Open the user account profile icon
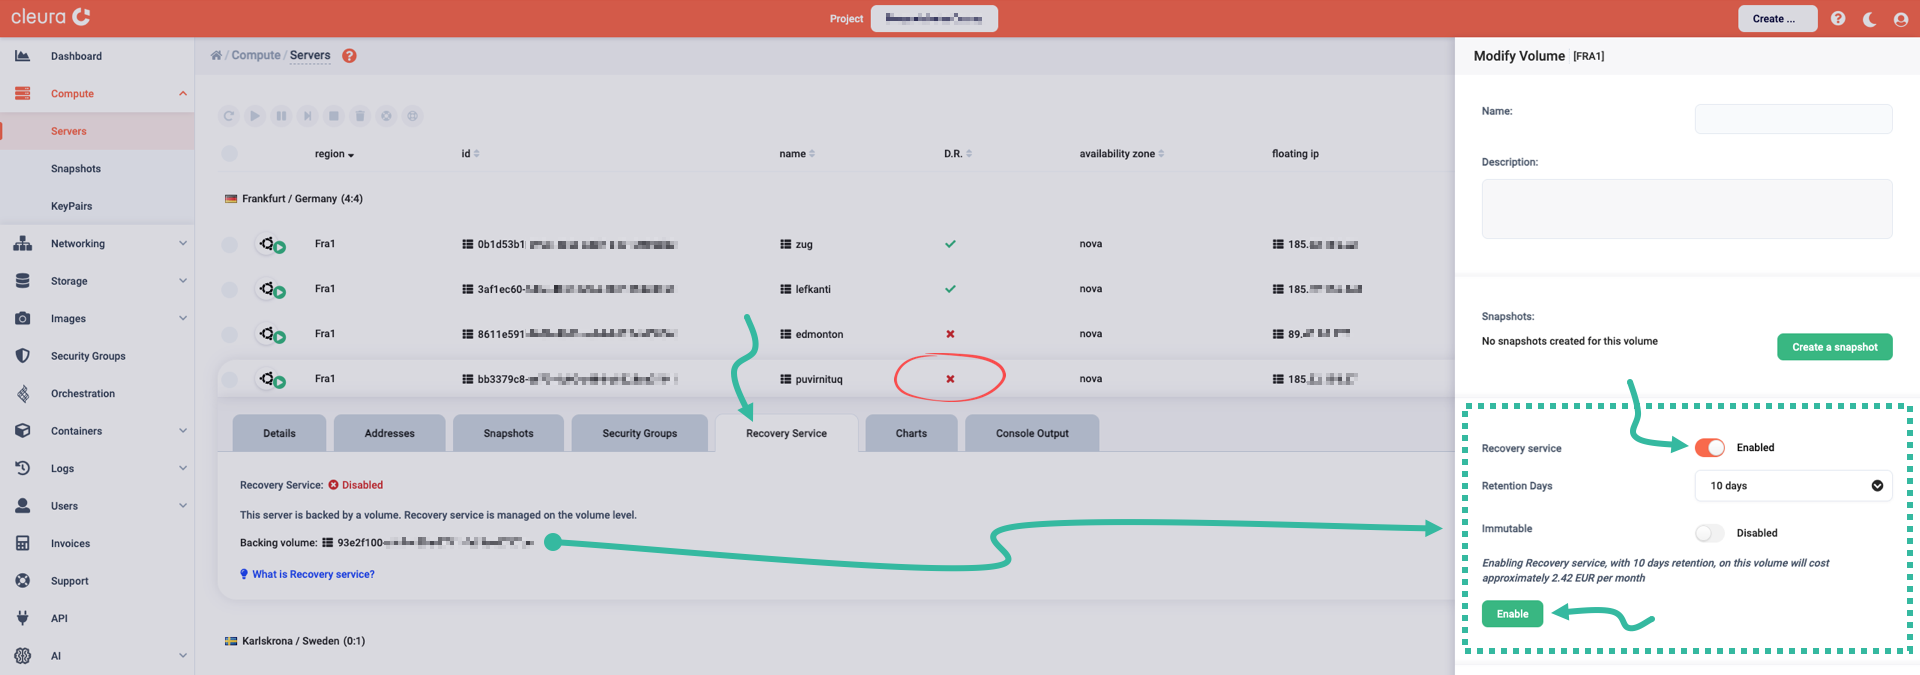The height and width of the screenshot is (675, 1920). pyautogui.click(x=1901, y=19)
